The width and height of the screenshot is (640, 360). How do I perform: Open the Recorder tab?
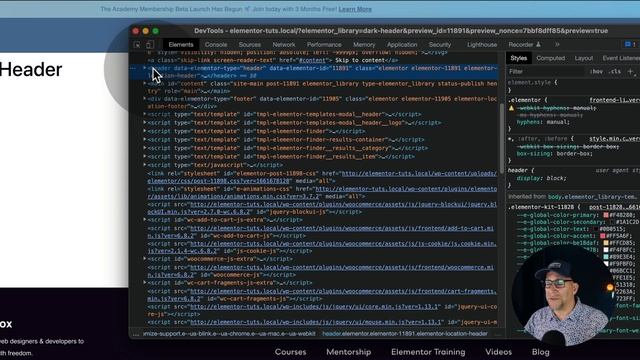[x=524, y=44]
